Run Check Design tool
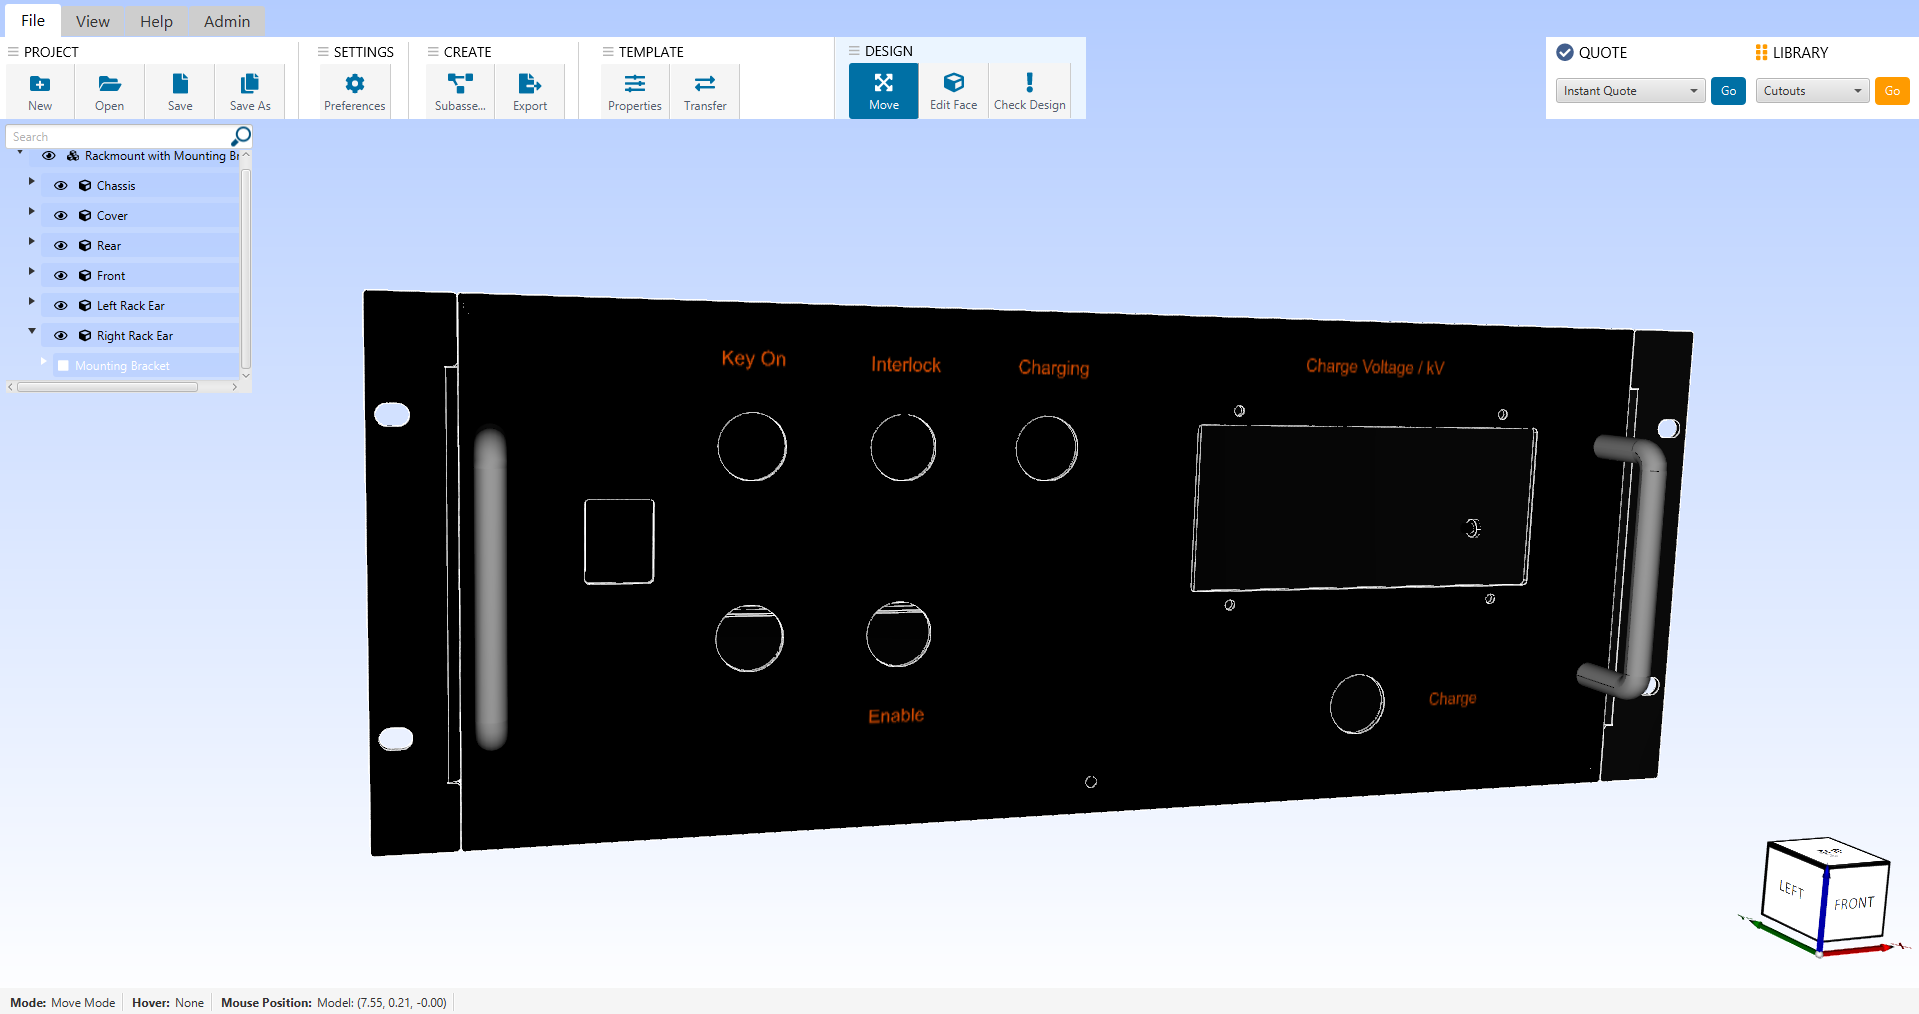This screenshot has width=1919, height=1014. (x=1029, y=85)
